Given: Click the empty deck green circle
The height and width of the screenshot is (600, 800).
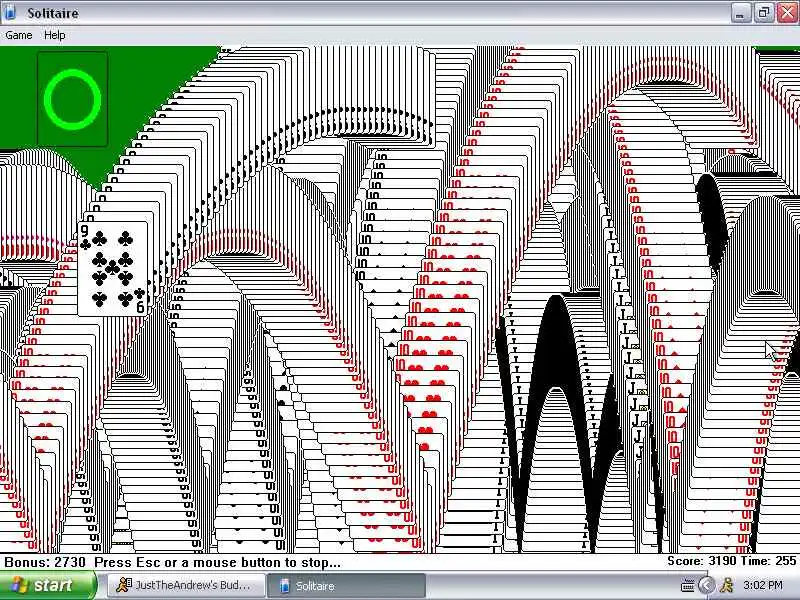Looking at the screenshot, I should (x=72, y=99).
